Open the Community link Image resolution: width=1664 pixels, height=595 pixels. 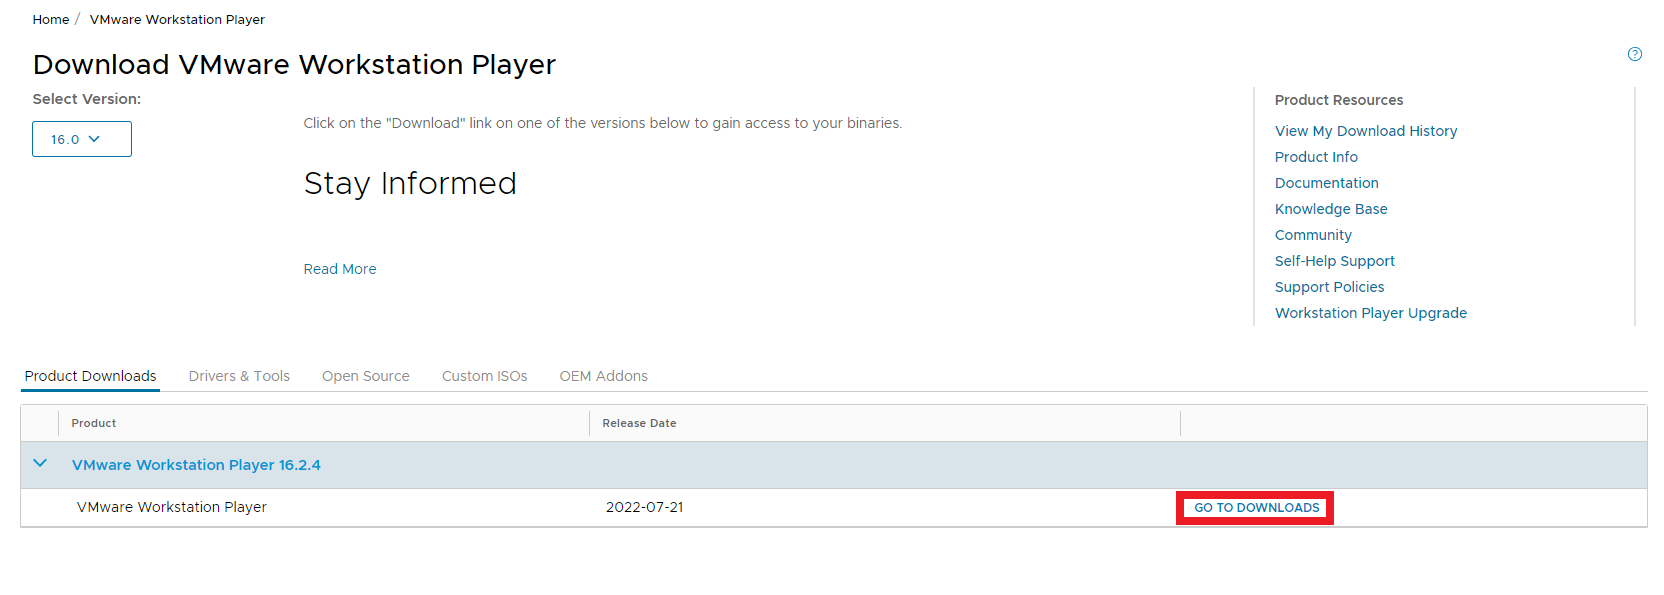(x=1313, y=235)
